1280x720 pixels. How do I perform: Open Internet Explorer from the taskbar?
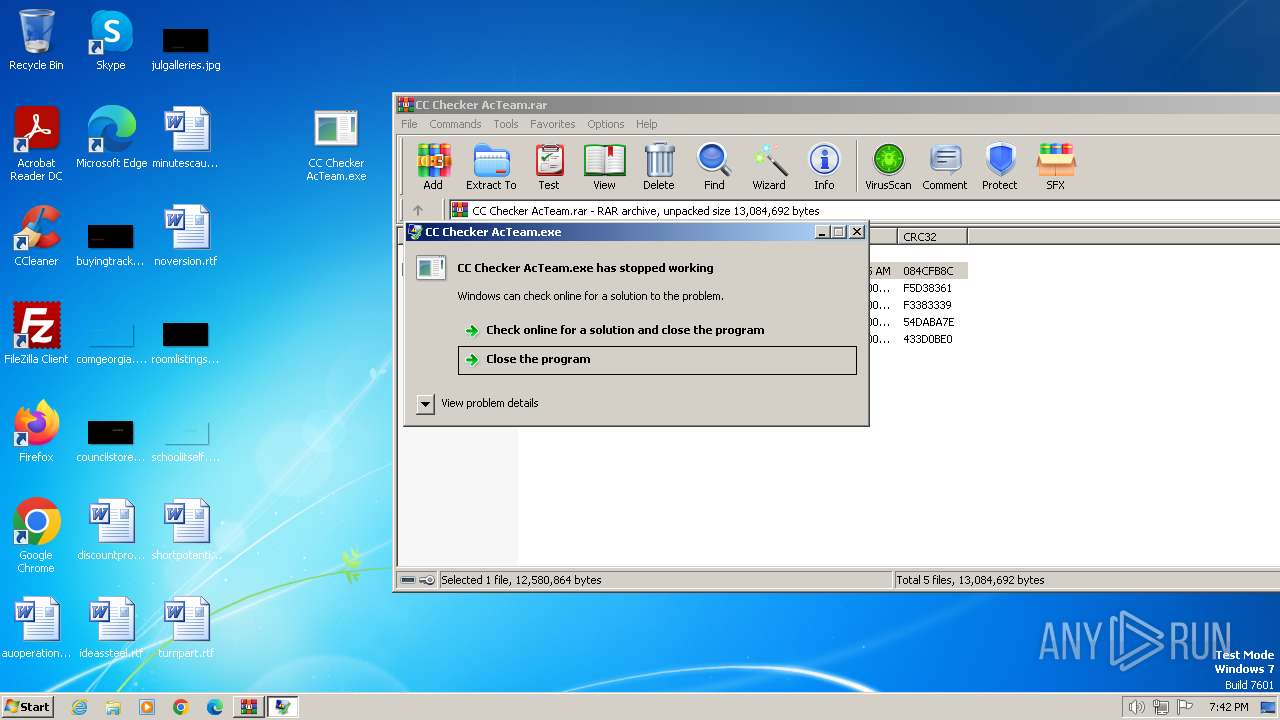[79, 707]
